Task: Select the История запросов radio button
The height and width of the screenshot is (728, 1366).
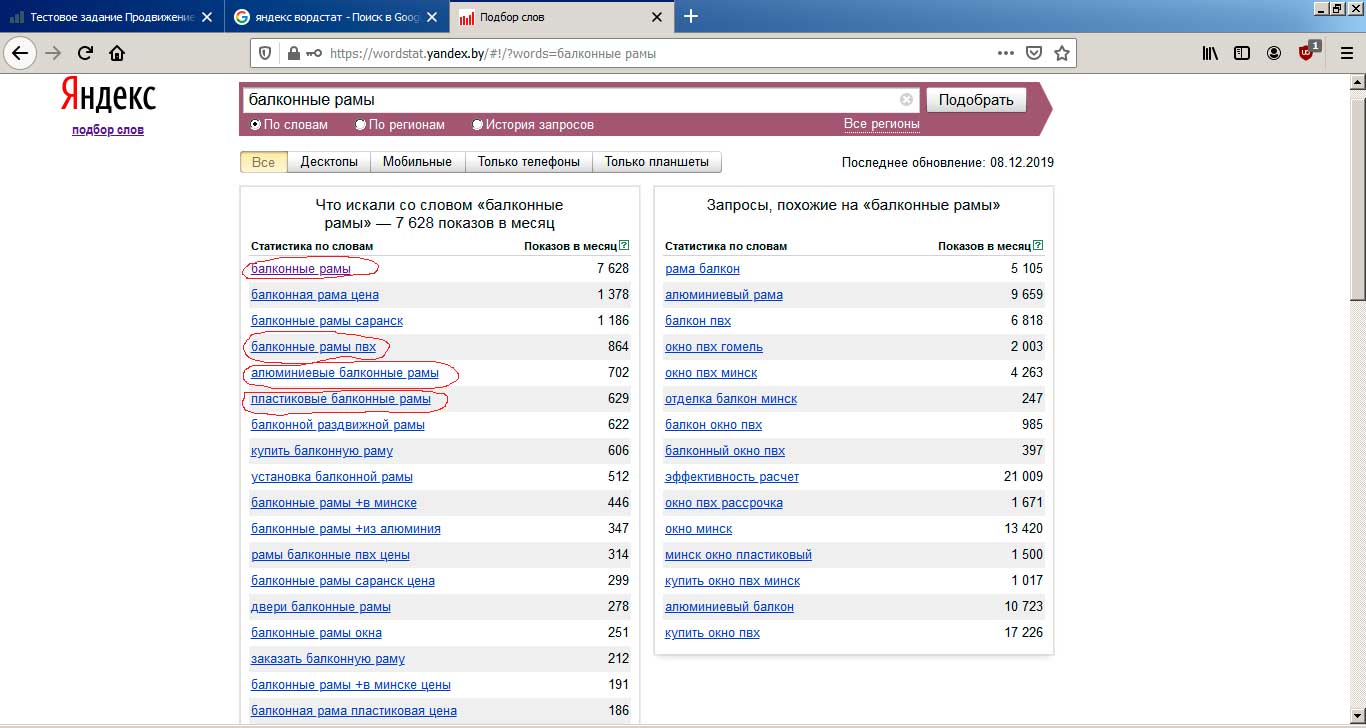Action: point(478,125)
